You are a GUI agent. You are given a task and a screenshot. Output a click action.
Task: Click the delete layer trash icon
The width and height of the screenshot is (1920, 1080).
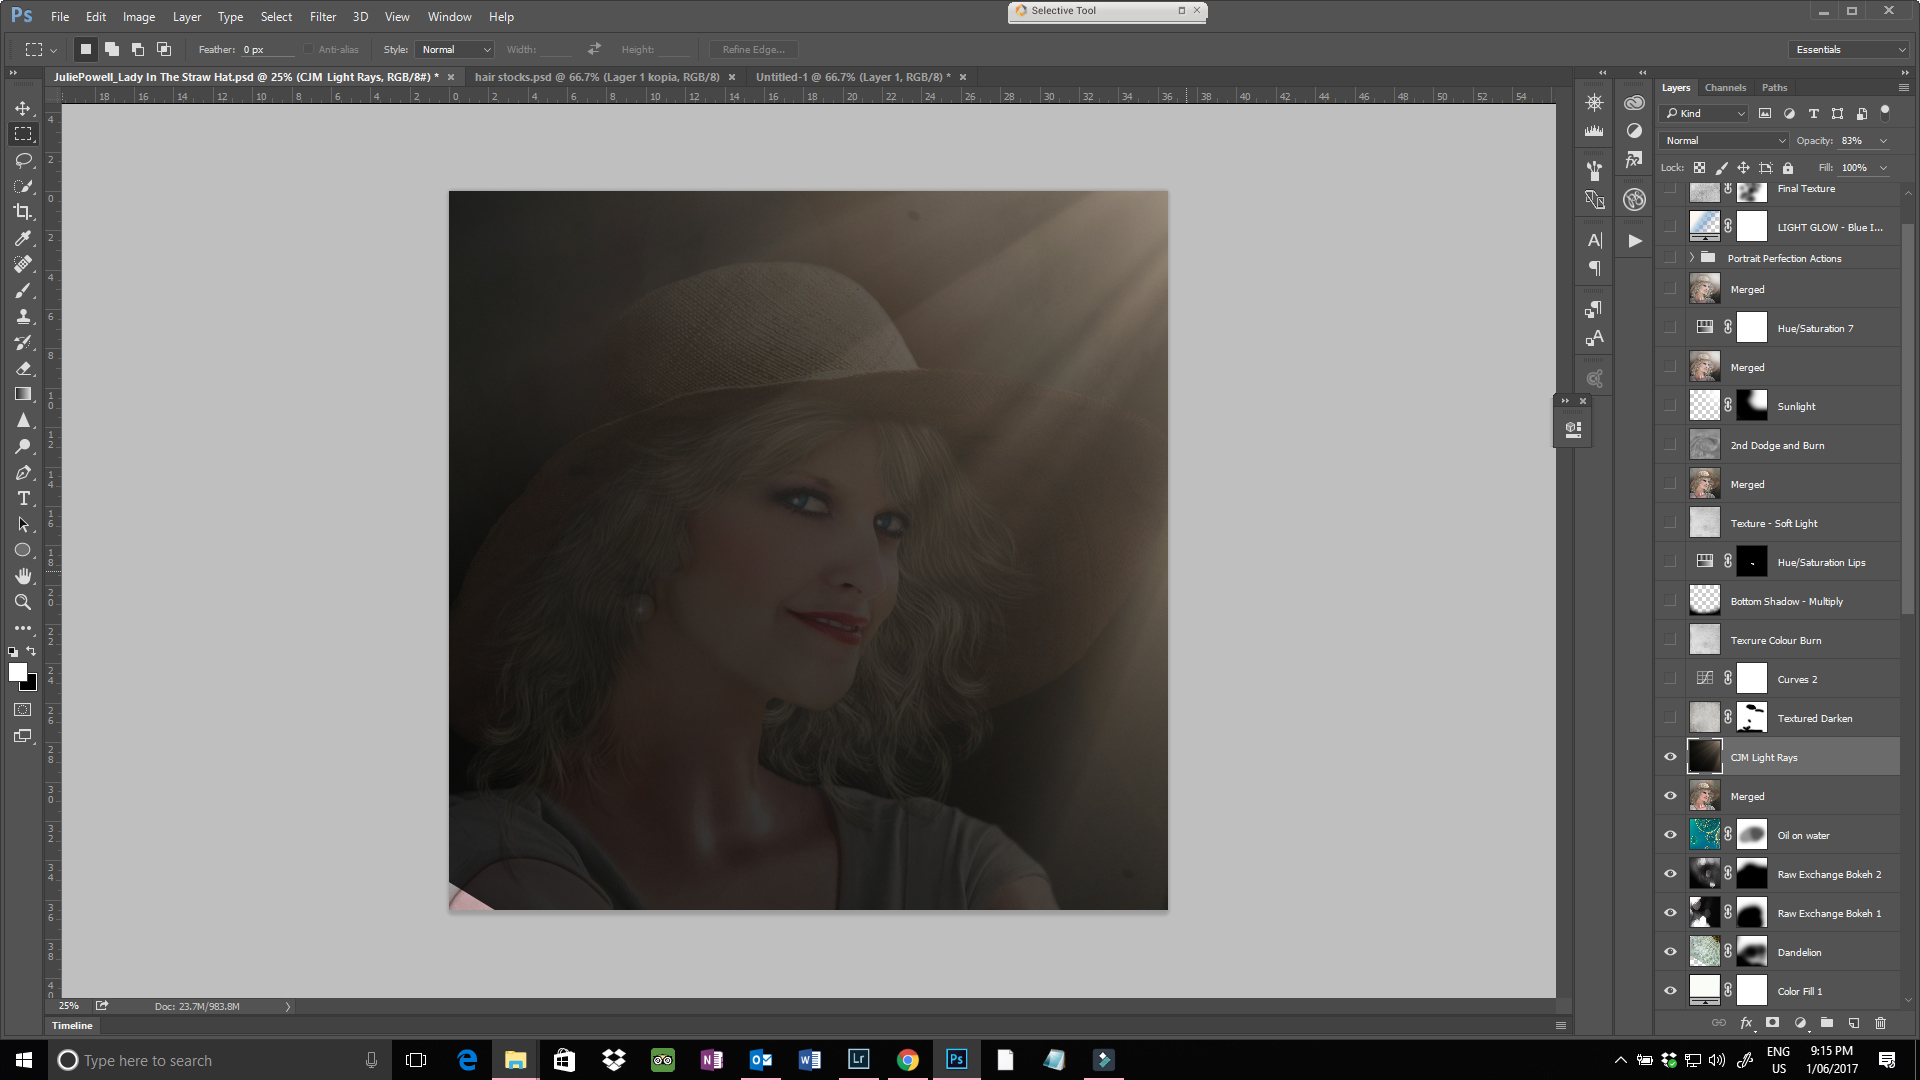(1880, 1023)
